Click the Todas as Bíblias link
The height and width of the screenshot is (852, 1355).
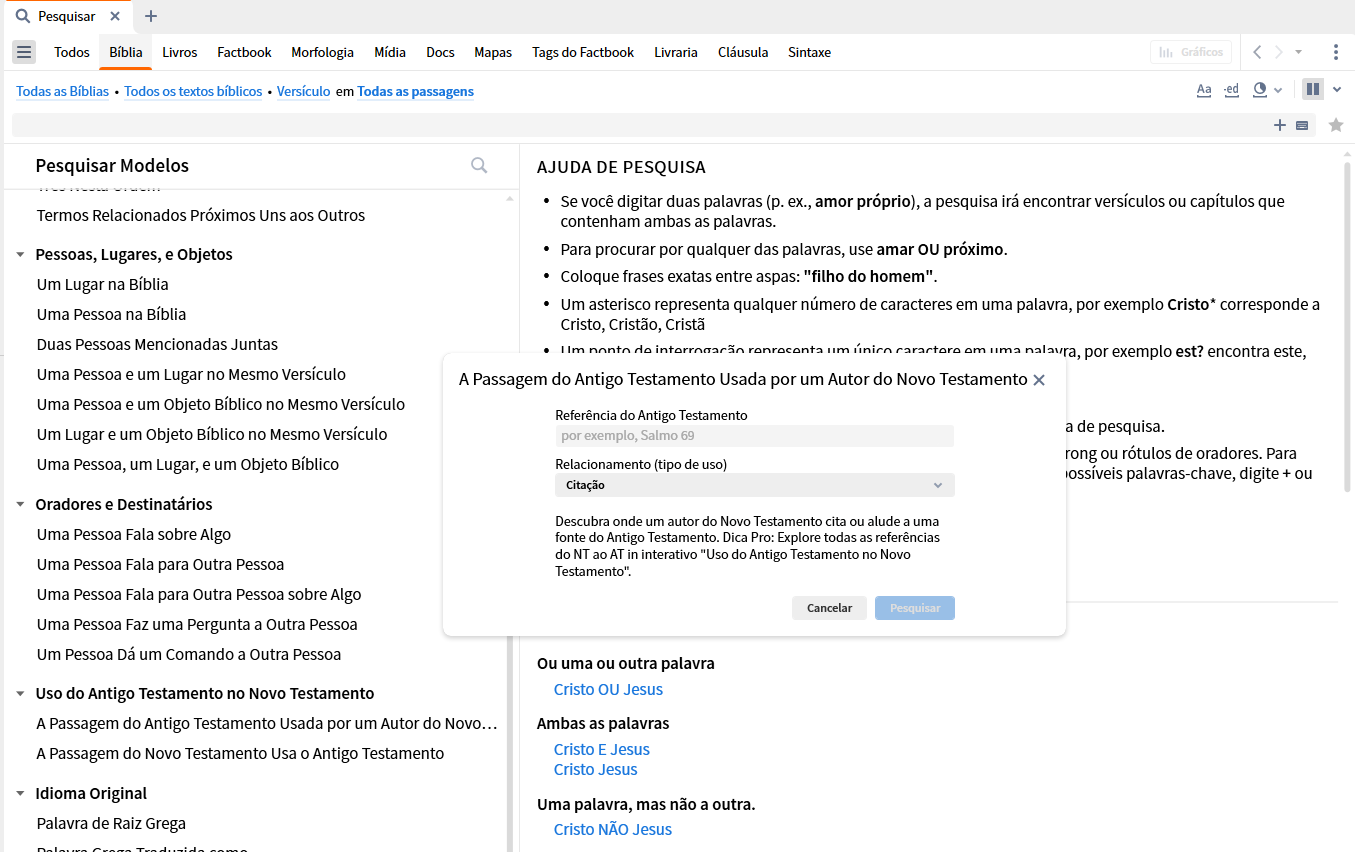63,91
